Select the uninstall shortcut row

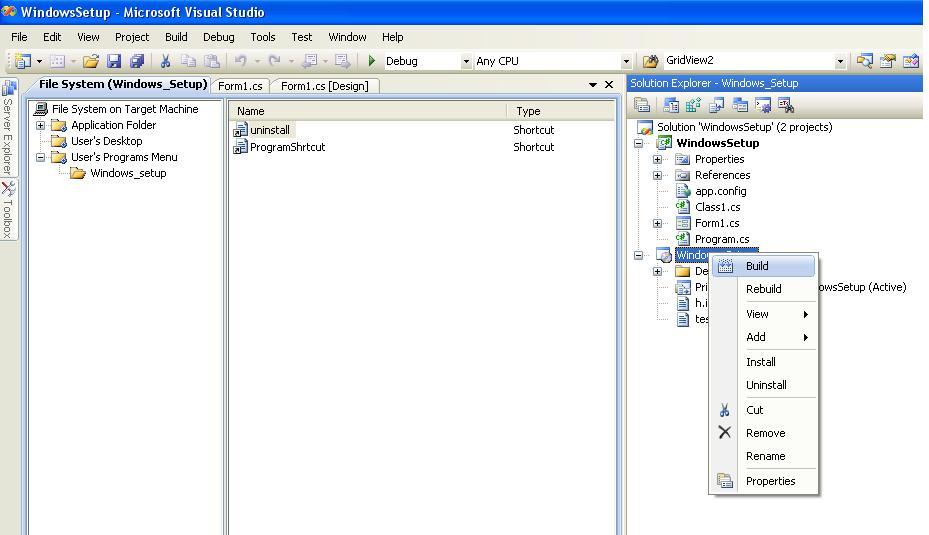click(421, 130)
